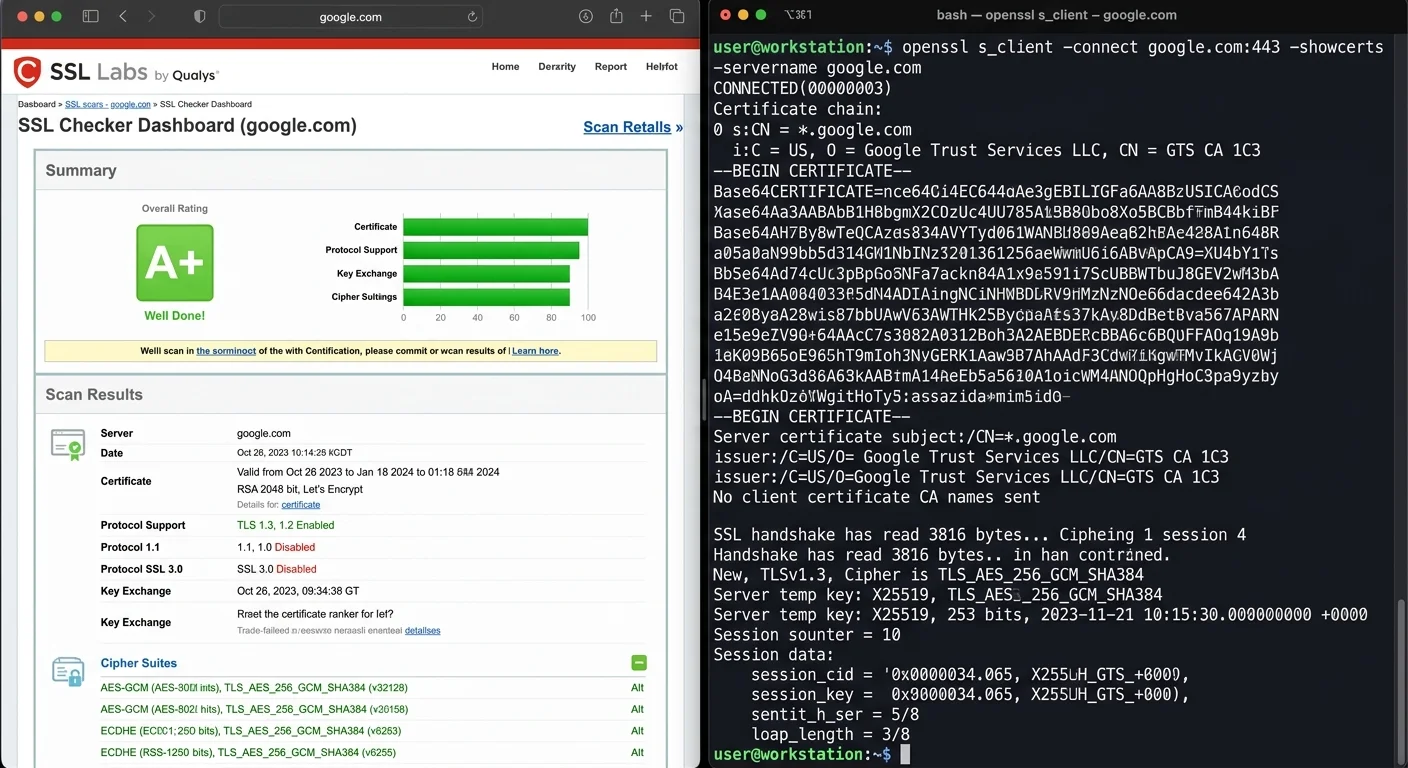Click Alt on the v32128 cipher row

[x=637, y=688]
